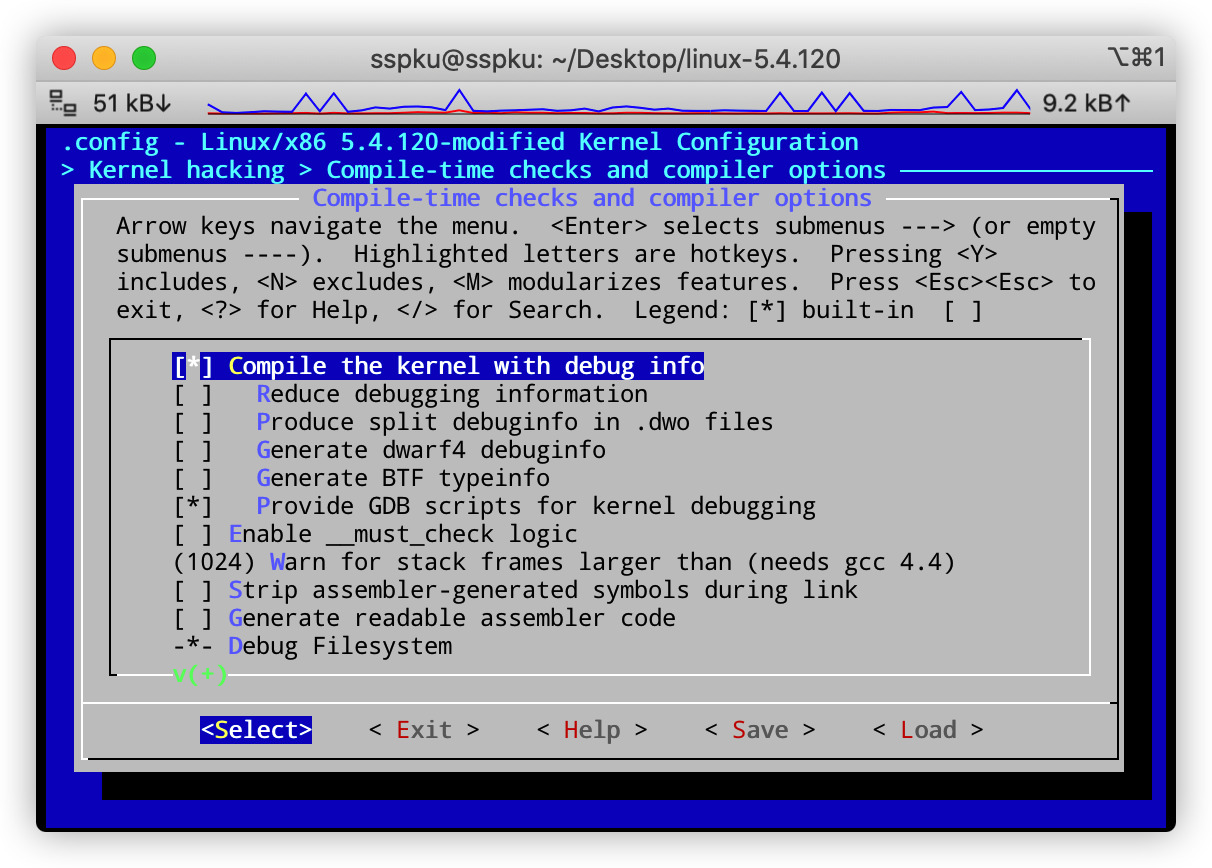Enable Generate readable assembler code option

pos(193,618)
